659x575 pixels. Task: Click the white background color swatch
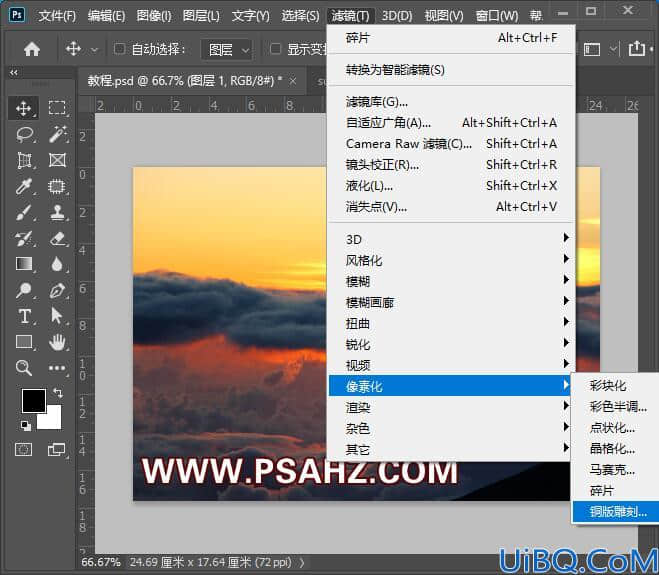pos(51,418)
